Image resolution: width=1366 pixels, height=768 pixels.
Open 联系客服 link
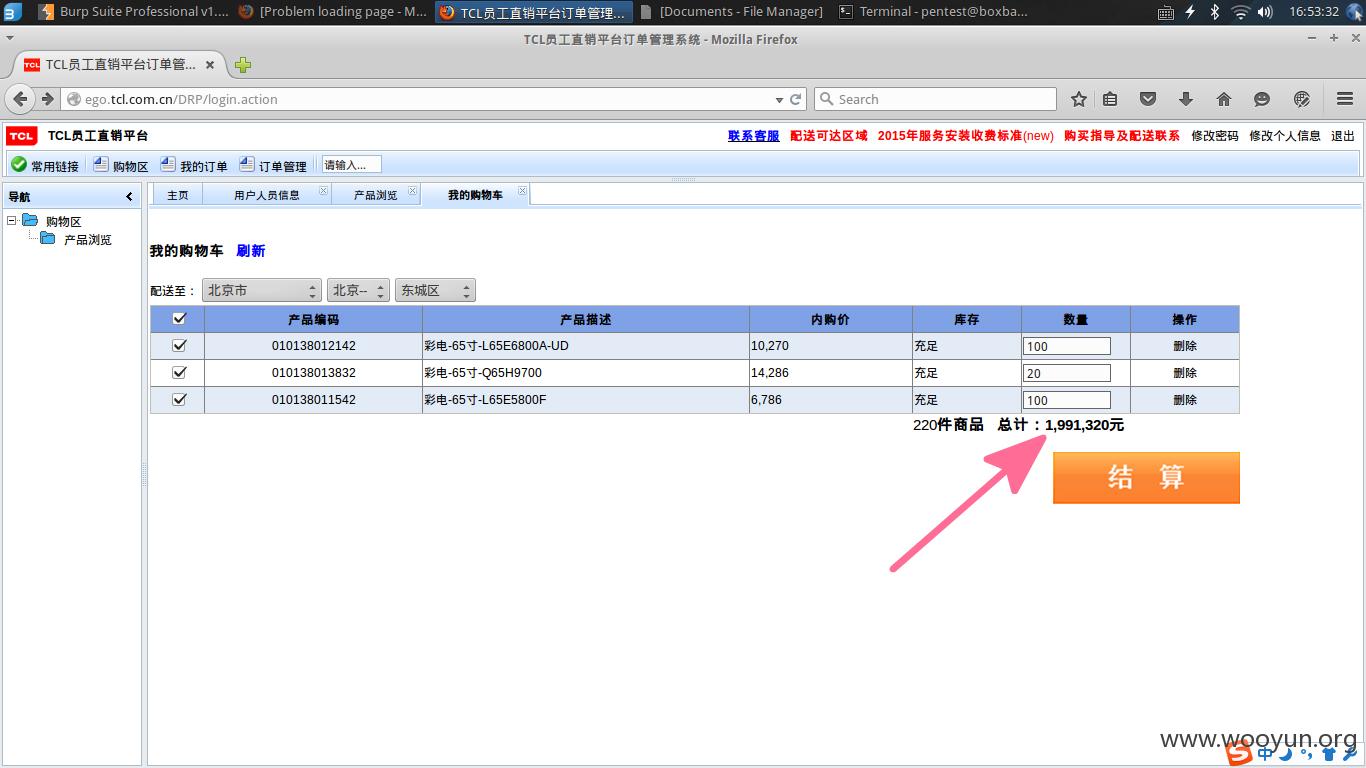(754, 136)
